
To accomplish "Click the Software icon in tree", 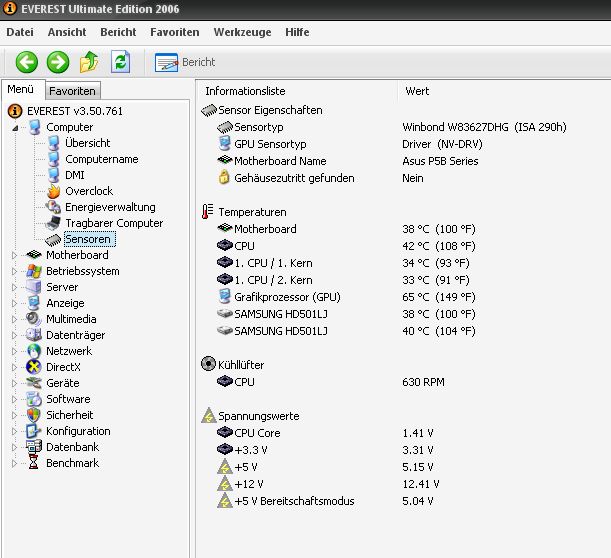I will pos(34,399).
